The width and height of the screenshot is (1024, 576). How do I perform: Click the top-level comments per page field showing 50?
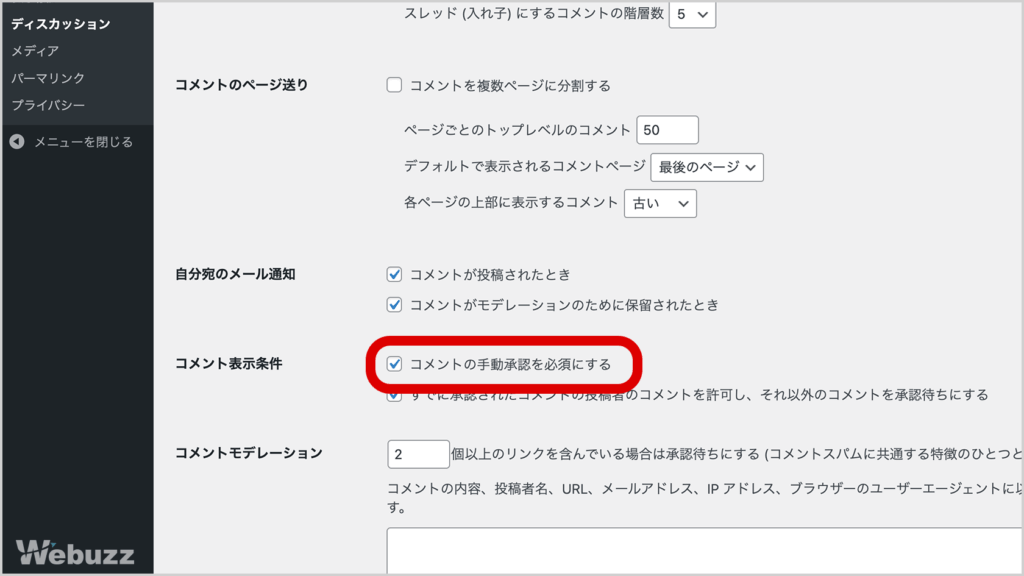coord(667,130)
